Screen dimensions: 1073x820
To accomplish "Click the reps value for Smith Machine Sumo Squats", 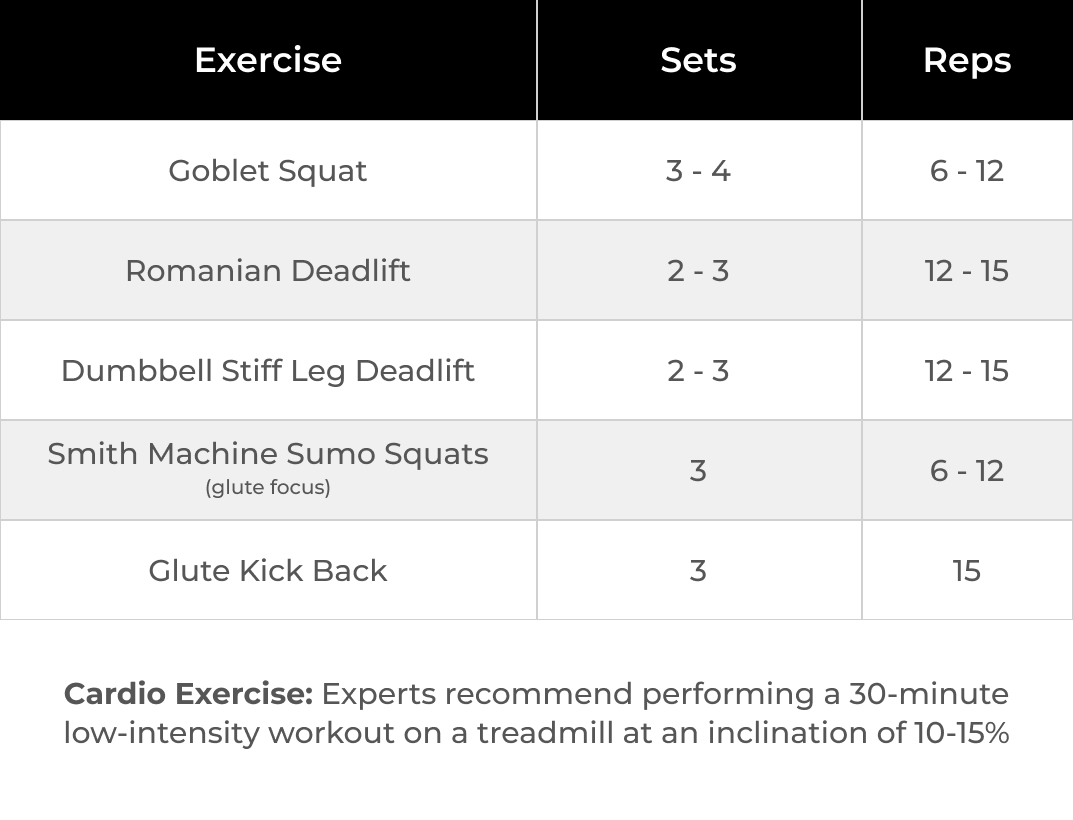I will (966, 471).
